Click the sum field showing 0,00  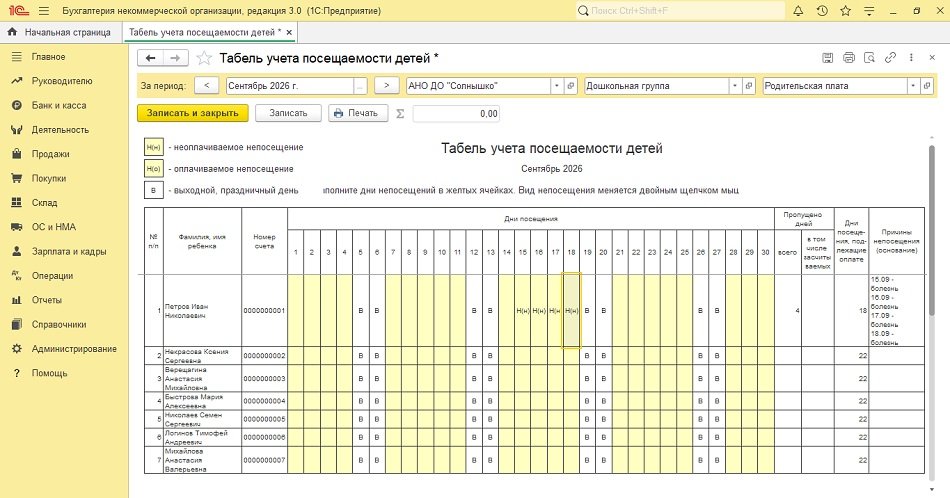click(456, 113)
